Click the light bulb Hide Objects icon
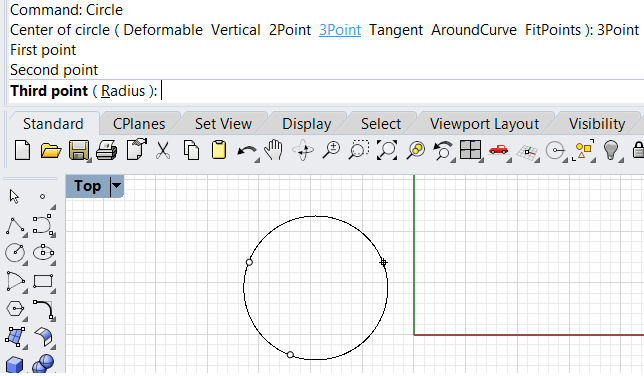The width and height of the screenshot is (644, 376). [611, 150]
